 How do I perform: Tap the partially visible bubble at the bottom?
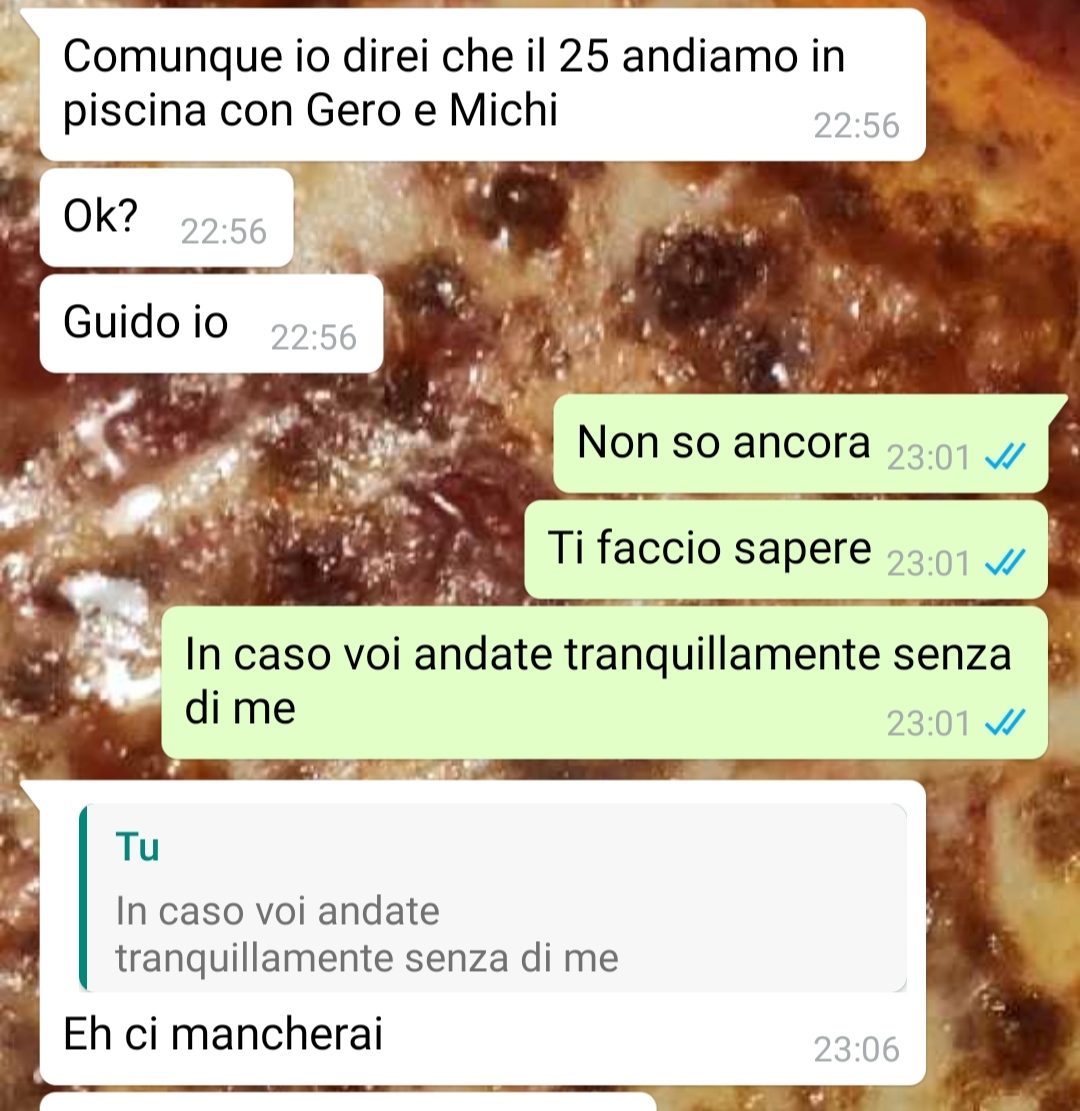click(x=348, y=1102)
